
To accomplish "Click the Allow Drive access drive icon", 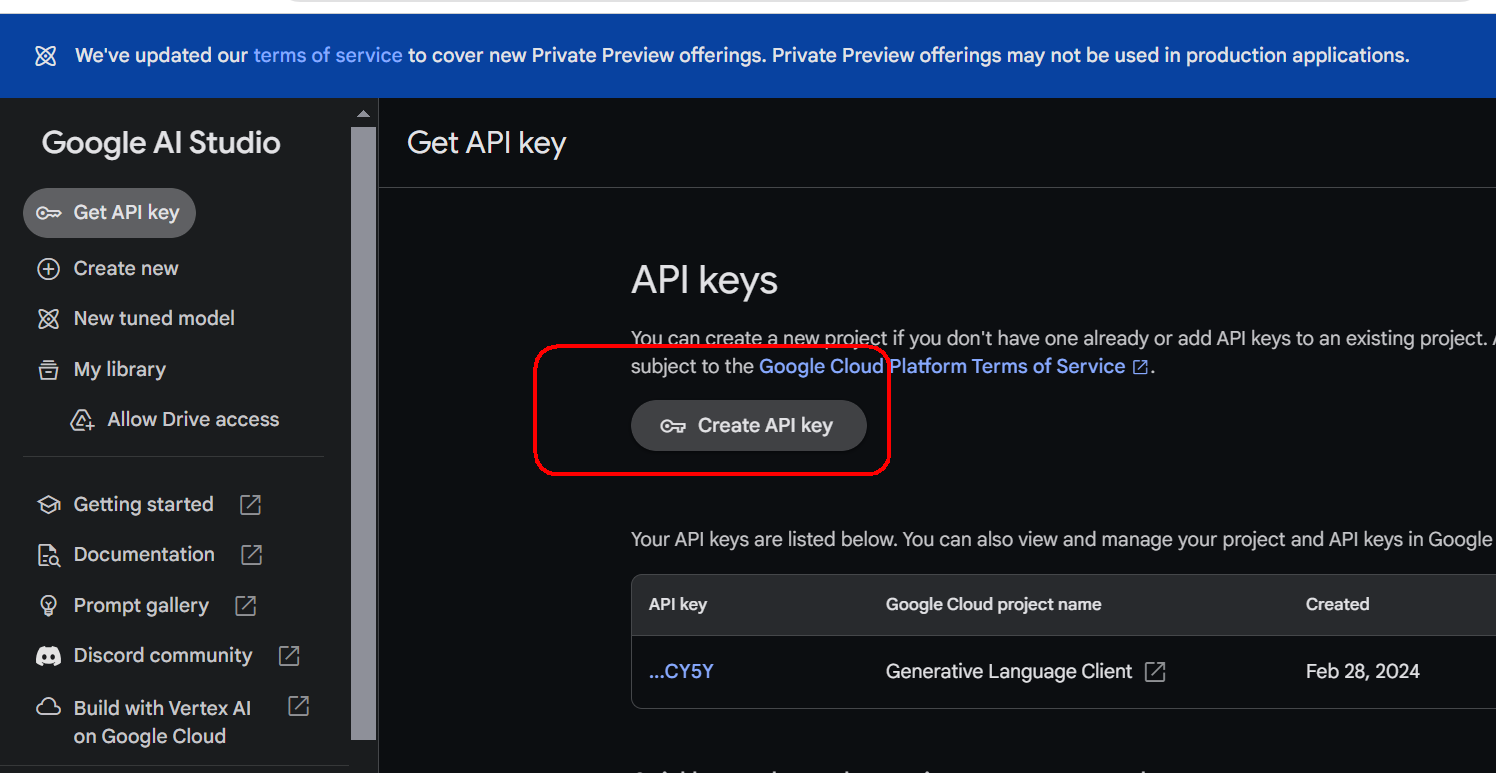I will coord(82,420).
